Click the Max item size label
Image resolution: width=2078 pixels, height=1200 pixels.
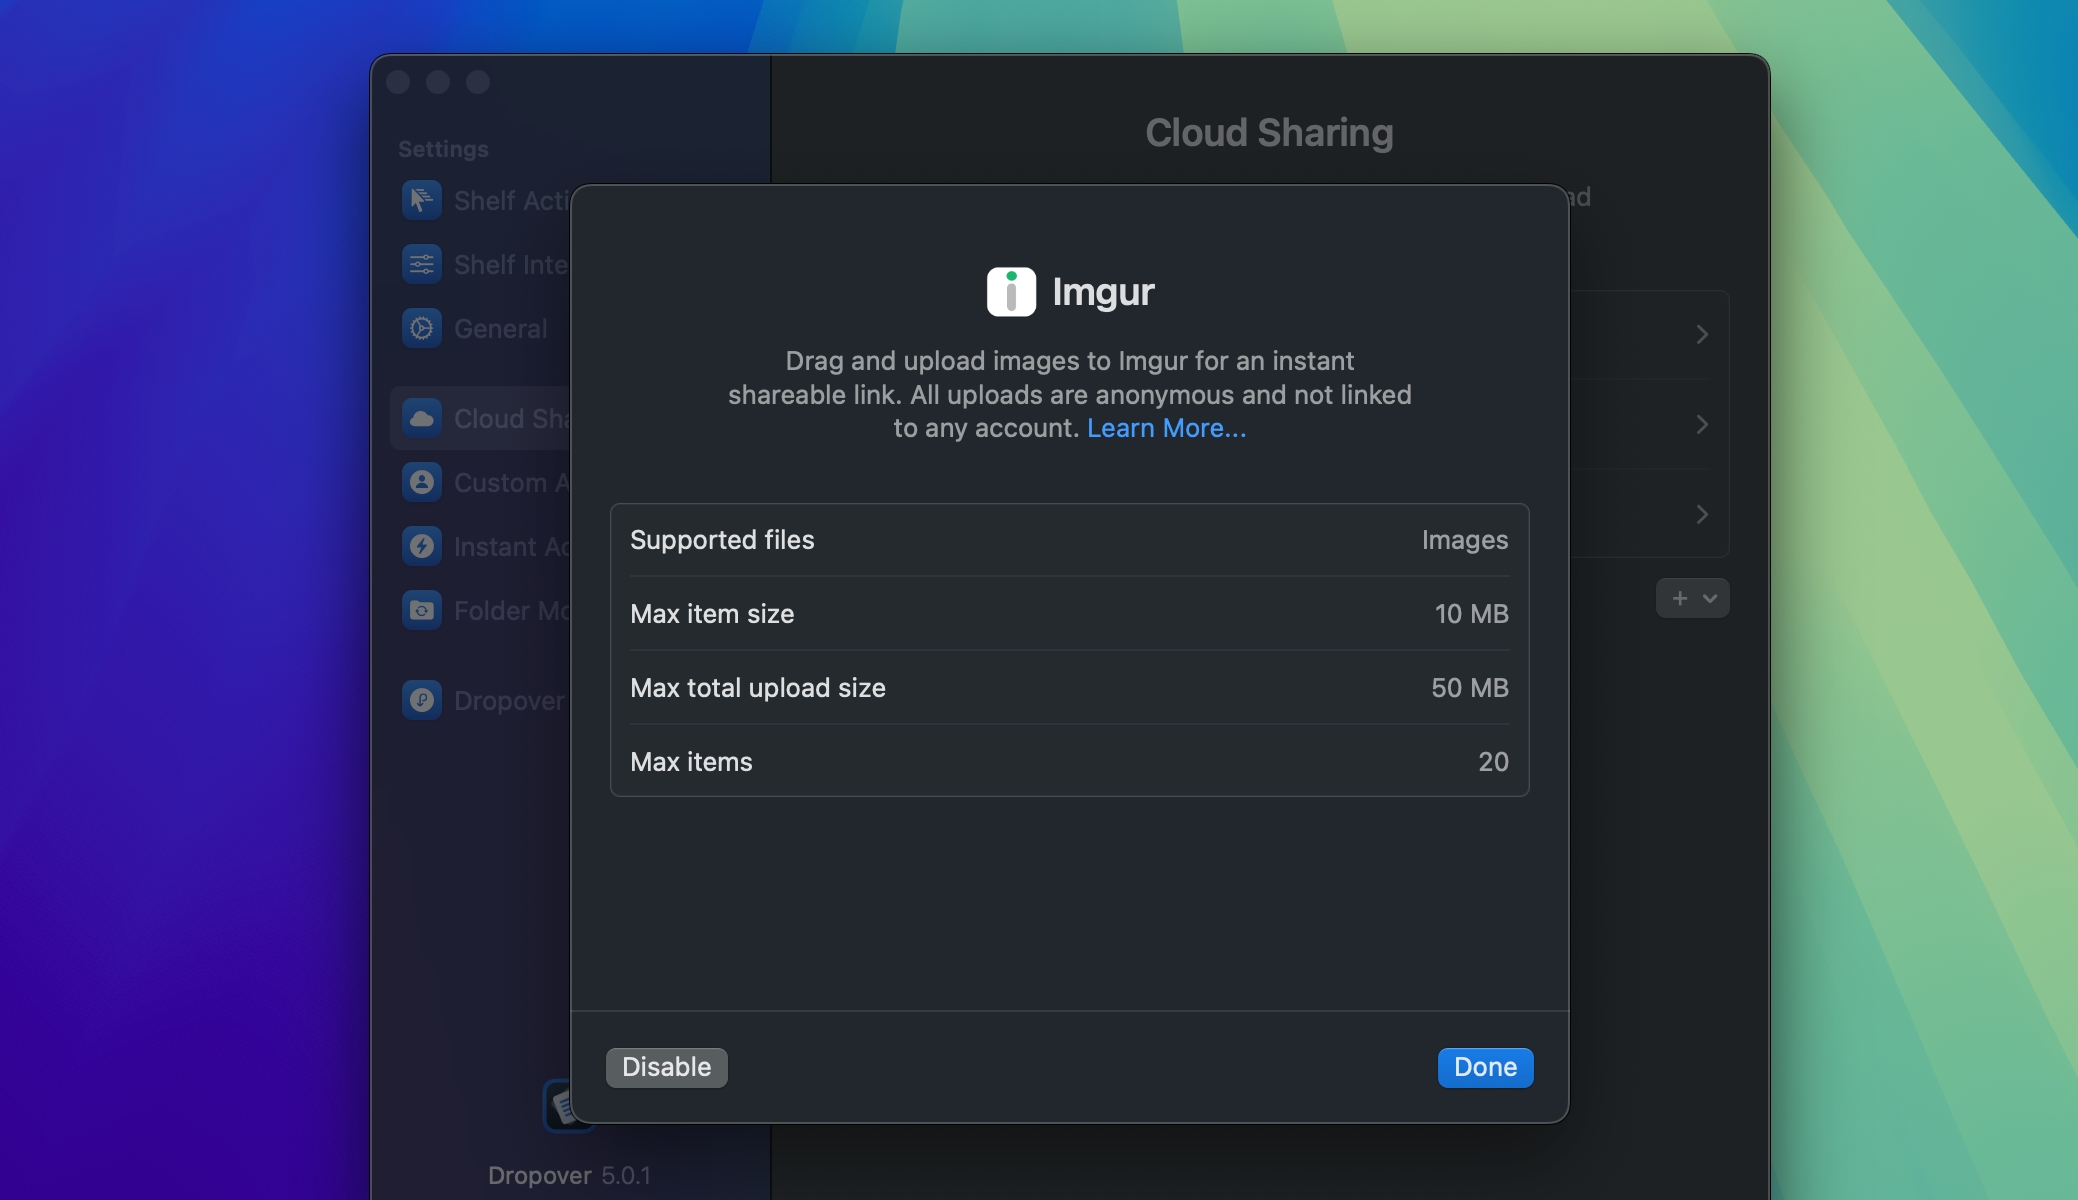coord(712,614)
